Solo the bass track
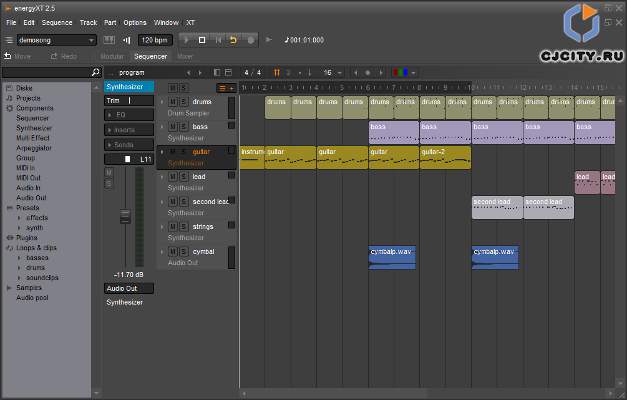This screenshot has height=400, width=627. (183, 126)
